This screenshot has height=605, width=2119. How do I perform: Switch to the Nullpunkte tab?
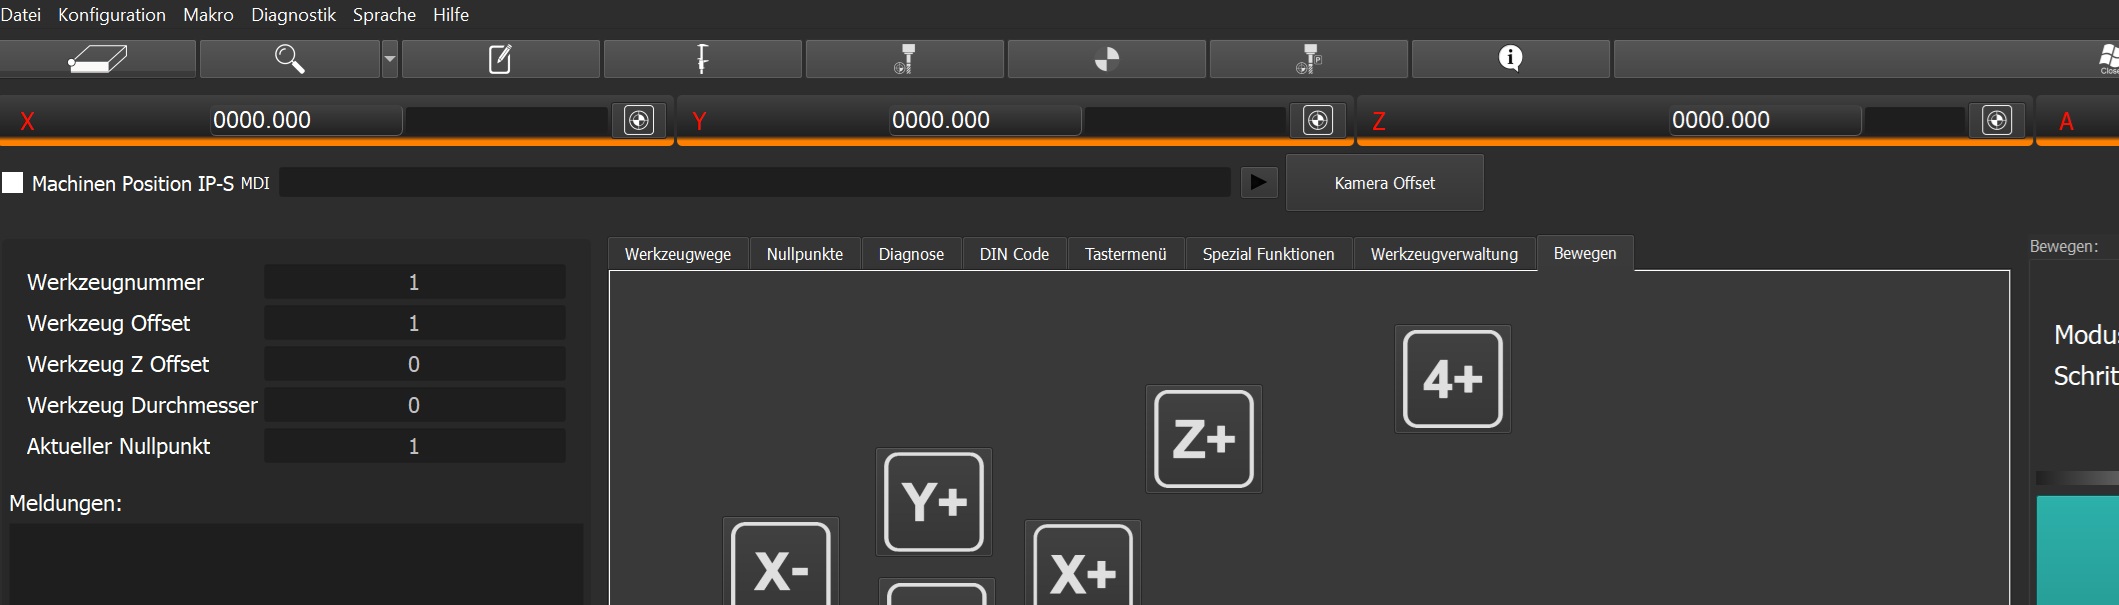(x=805, y=254)
